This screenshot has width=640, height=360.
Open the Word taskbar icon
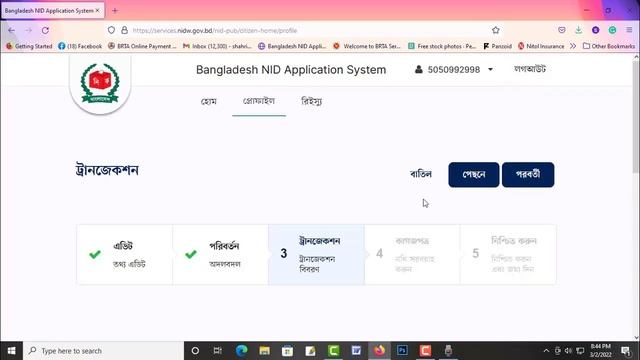click(356, 351)
